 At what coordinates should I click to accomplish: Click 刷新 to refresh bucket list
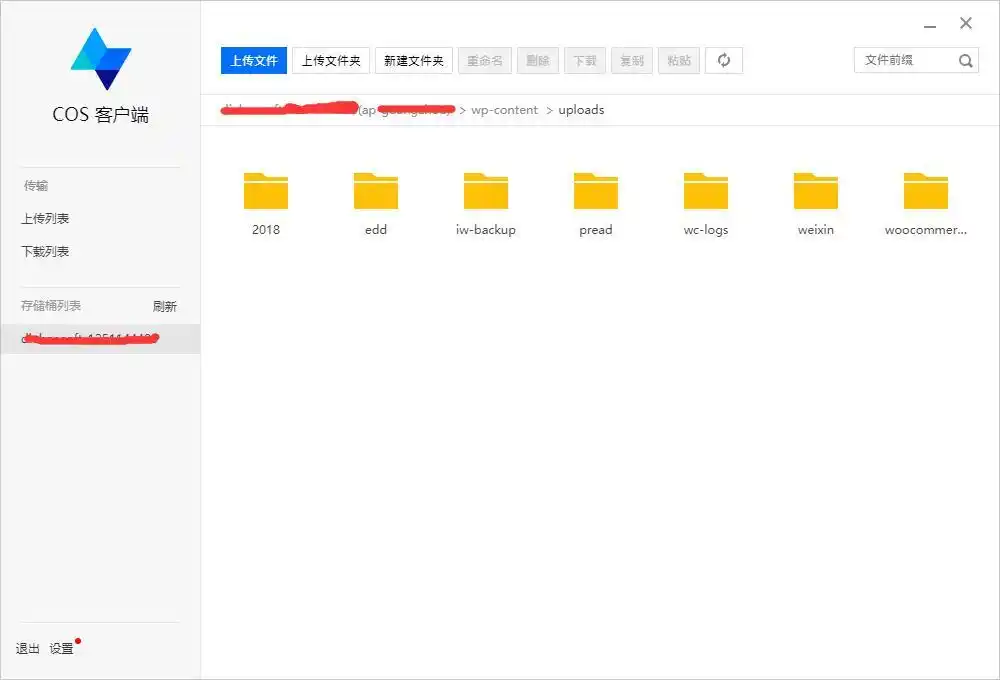click(164, 307)
